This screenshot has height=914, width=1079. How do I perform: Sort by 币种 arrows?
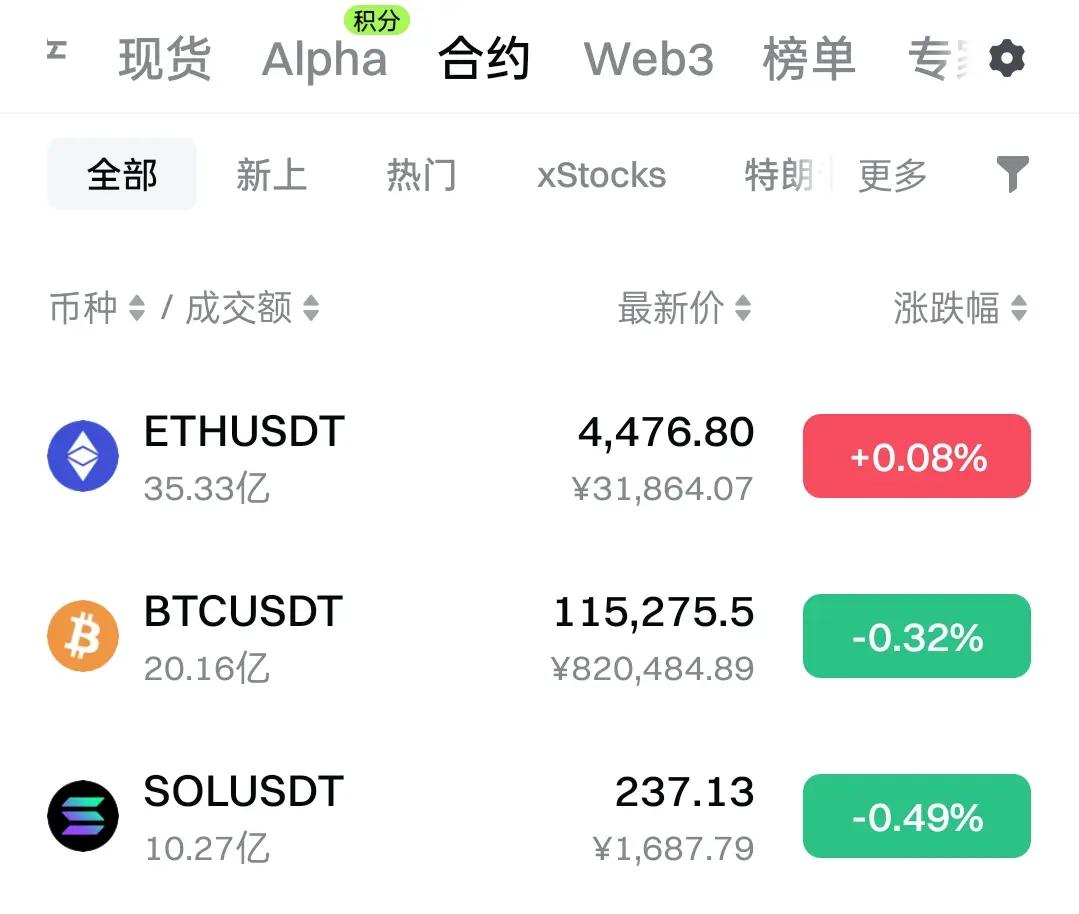coord(137,308)
